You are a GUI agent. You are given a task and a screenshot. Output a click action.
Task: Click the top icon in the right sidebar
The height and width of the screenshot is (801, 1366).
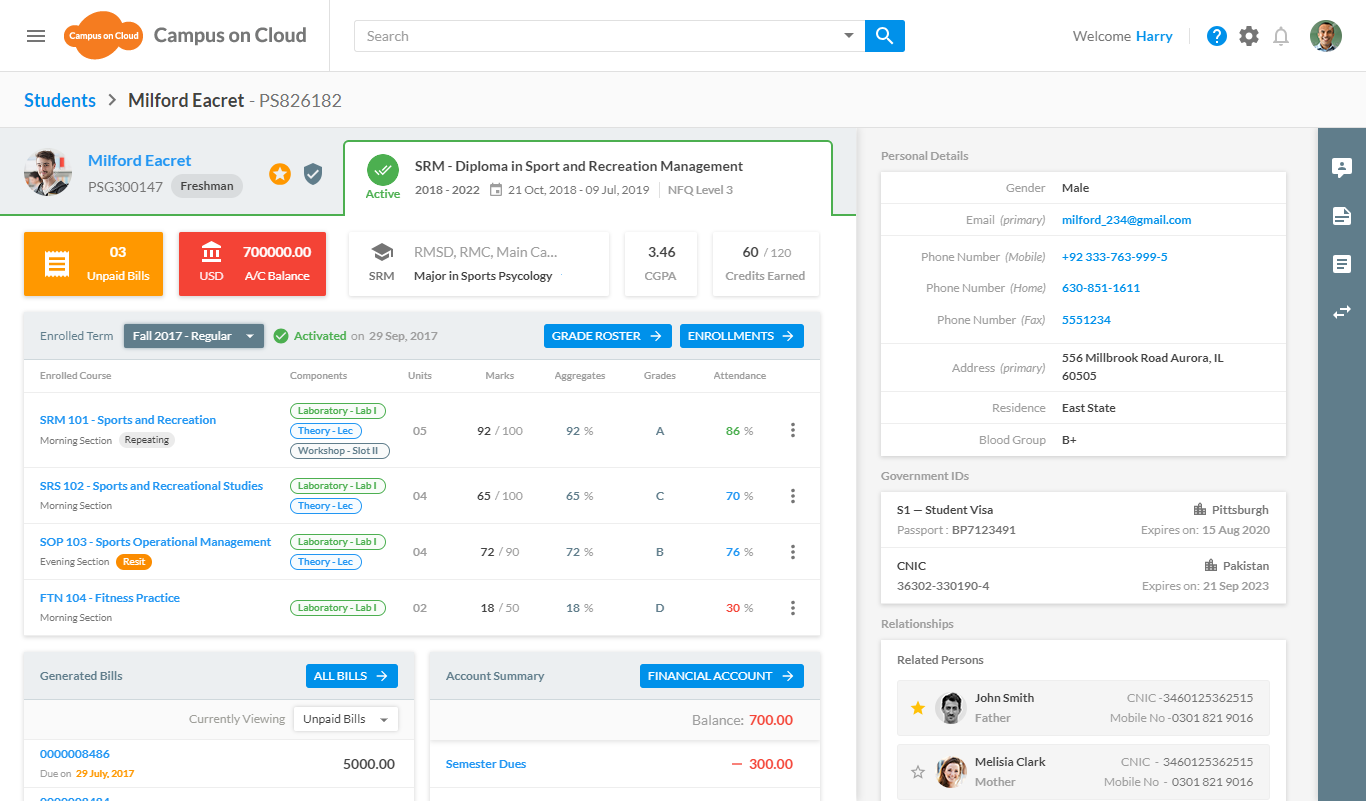point(1342,168)
